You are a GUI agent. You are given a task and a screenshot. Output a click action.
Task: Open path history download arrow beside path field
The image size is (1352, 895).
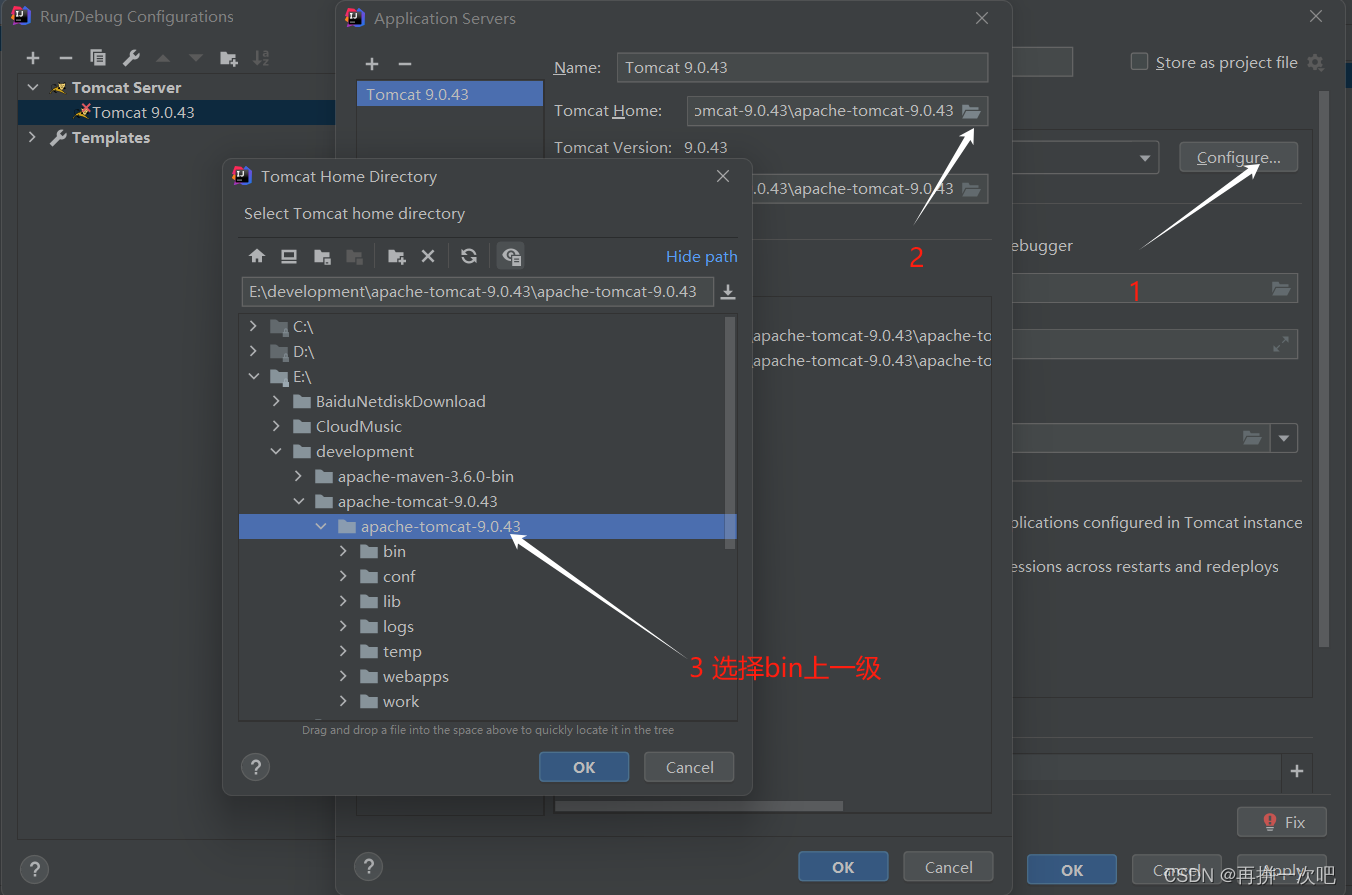click(x=728, y=292)
